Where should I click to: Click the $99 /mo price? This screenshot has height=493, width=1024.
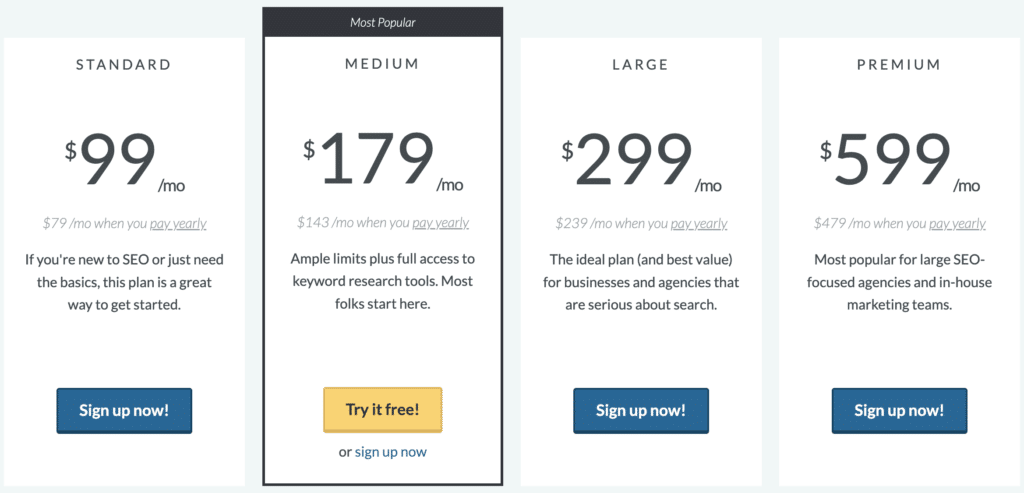124,162
